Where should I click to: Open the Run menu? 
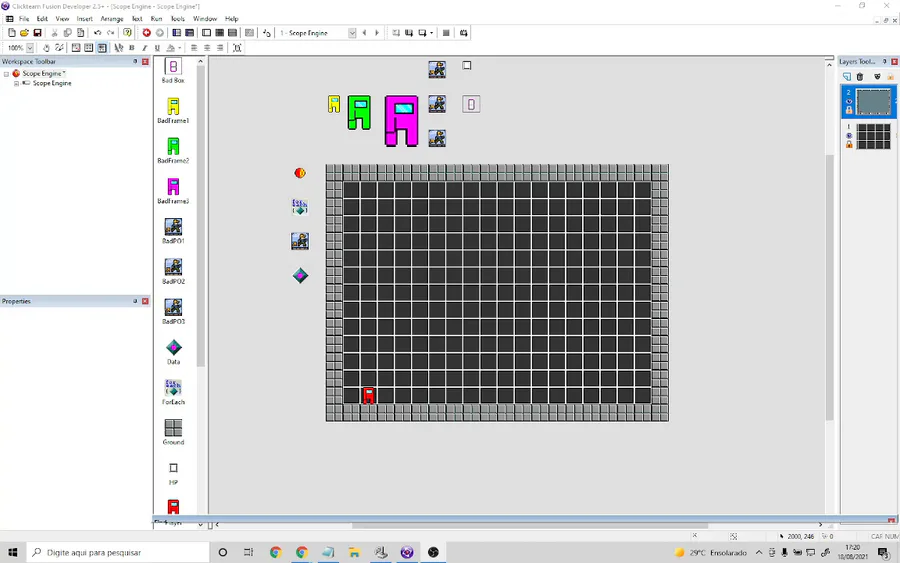tap(156, 19)
